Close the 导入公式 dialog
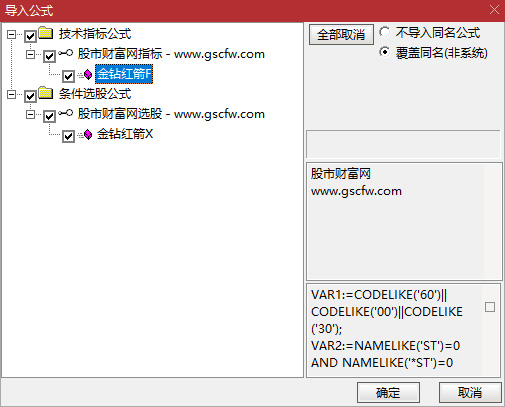505x407 pixels. point(494,10)
